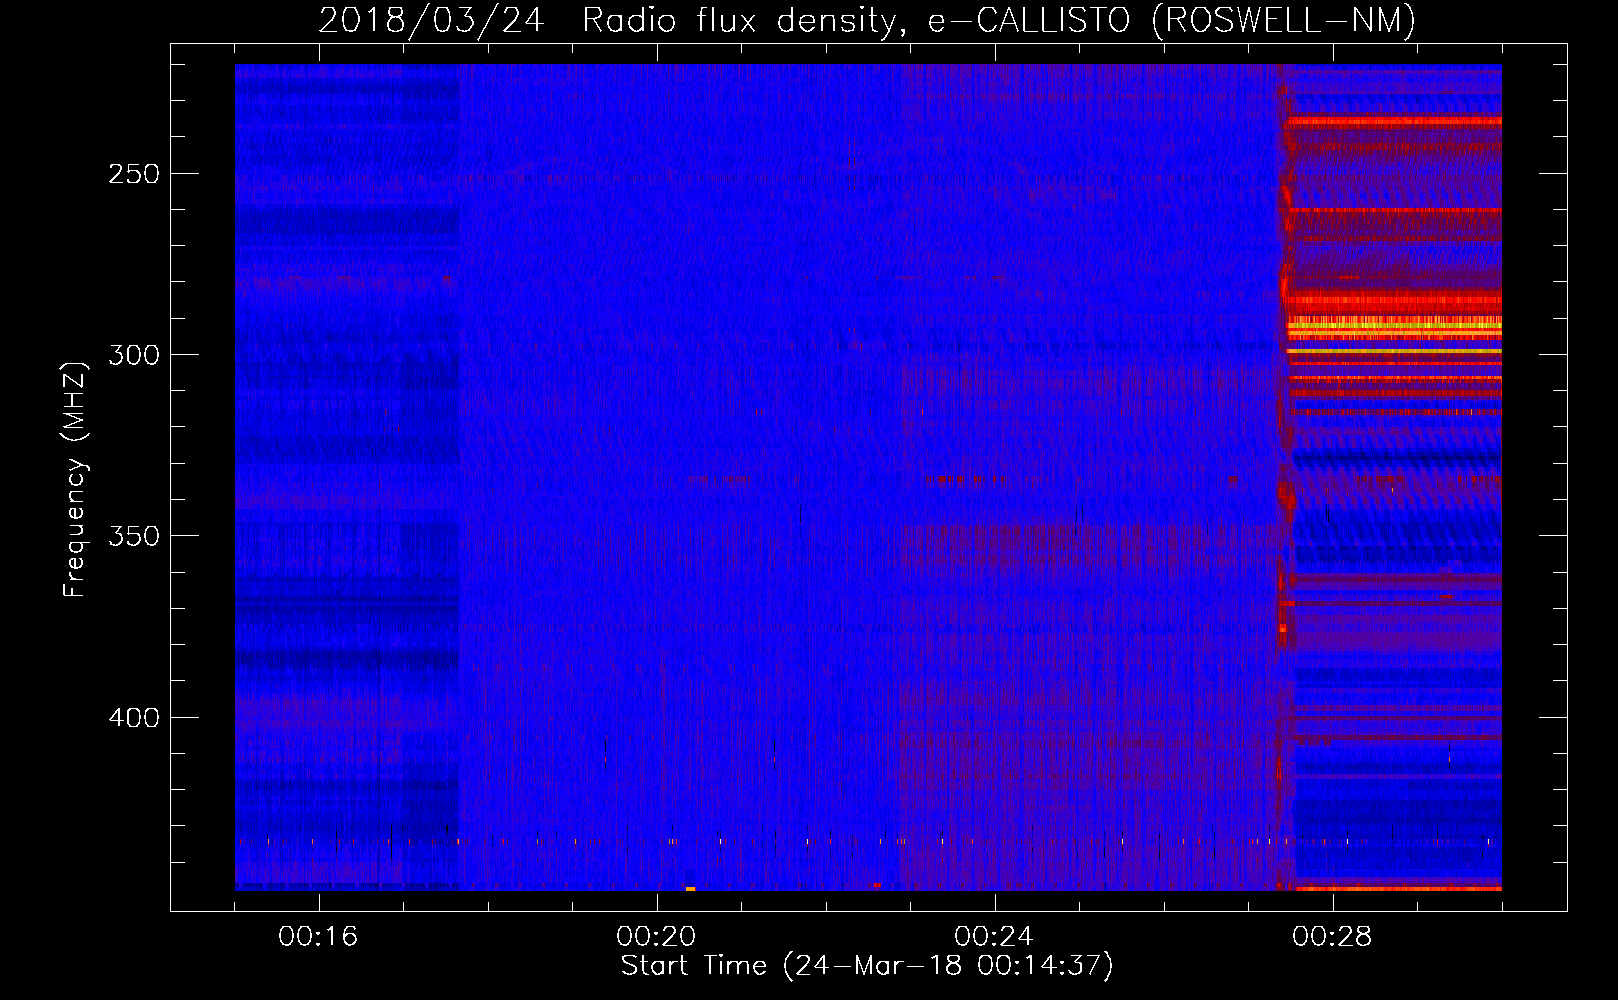1618x1000 pixels.
Task: Click the 00:28 time tick label
Action: (x=1332, y=936)
